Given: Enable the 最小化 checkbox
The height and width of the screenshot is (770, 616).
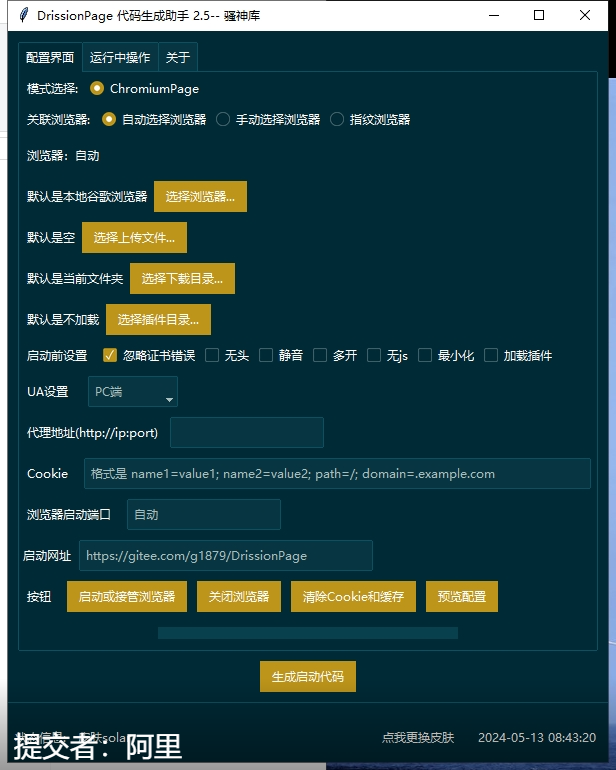Looking at the screenshot, I should pyautogui.click(x=425, y=355).
